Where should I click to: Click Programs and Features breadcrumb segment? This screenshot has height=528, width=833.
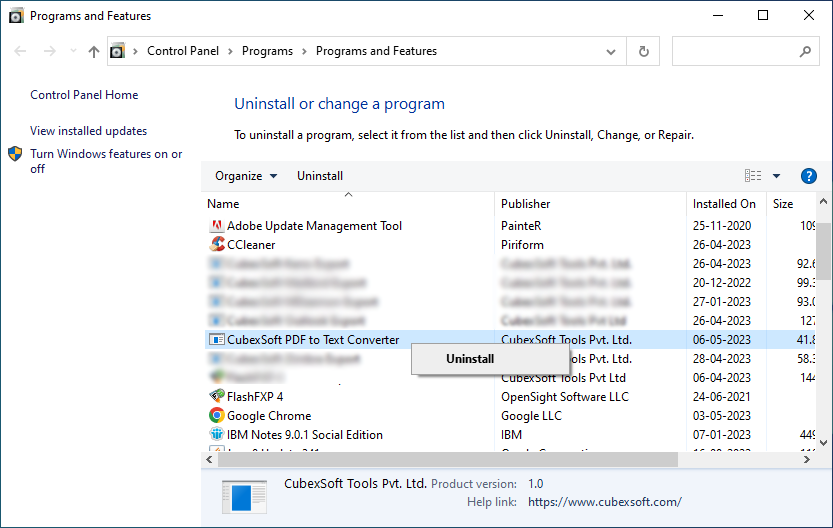pyautogui.click(x=376, y=51)
